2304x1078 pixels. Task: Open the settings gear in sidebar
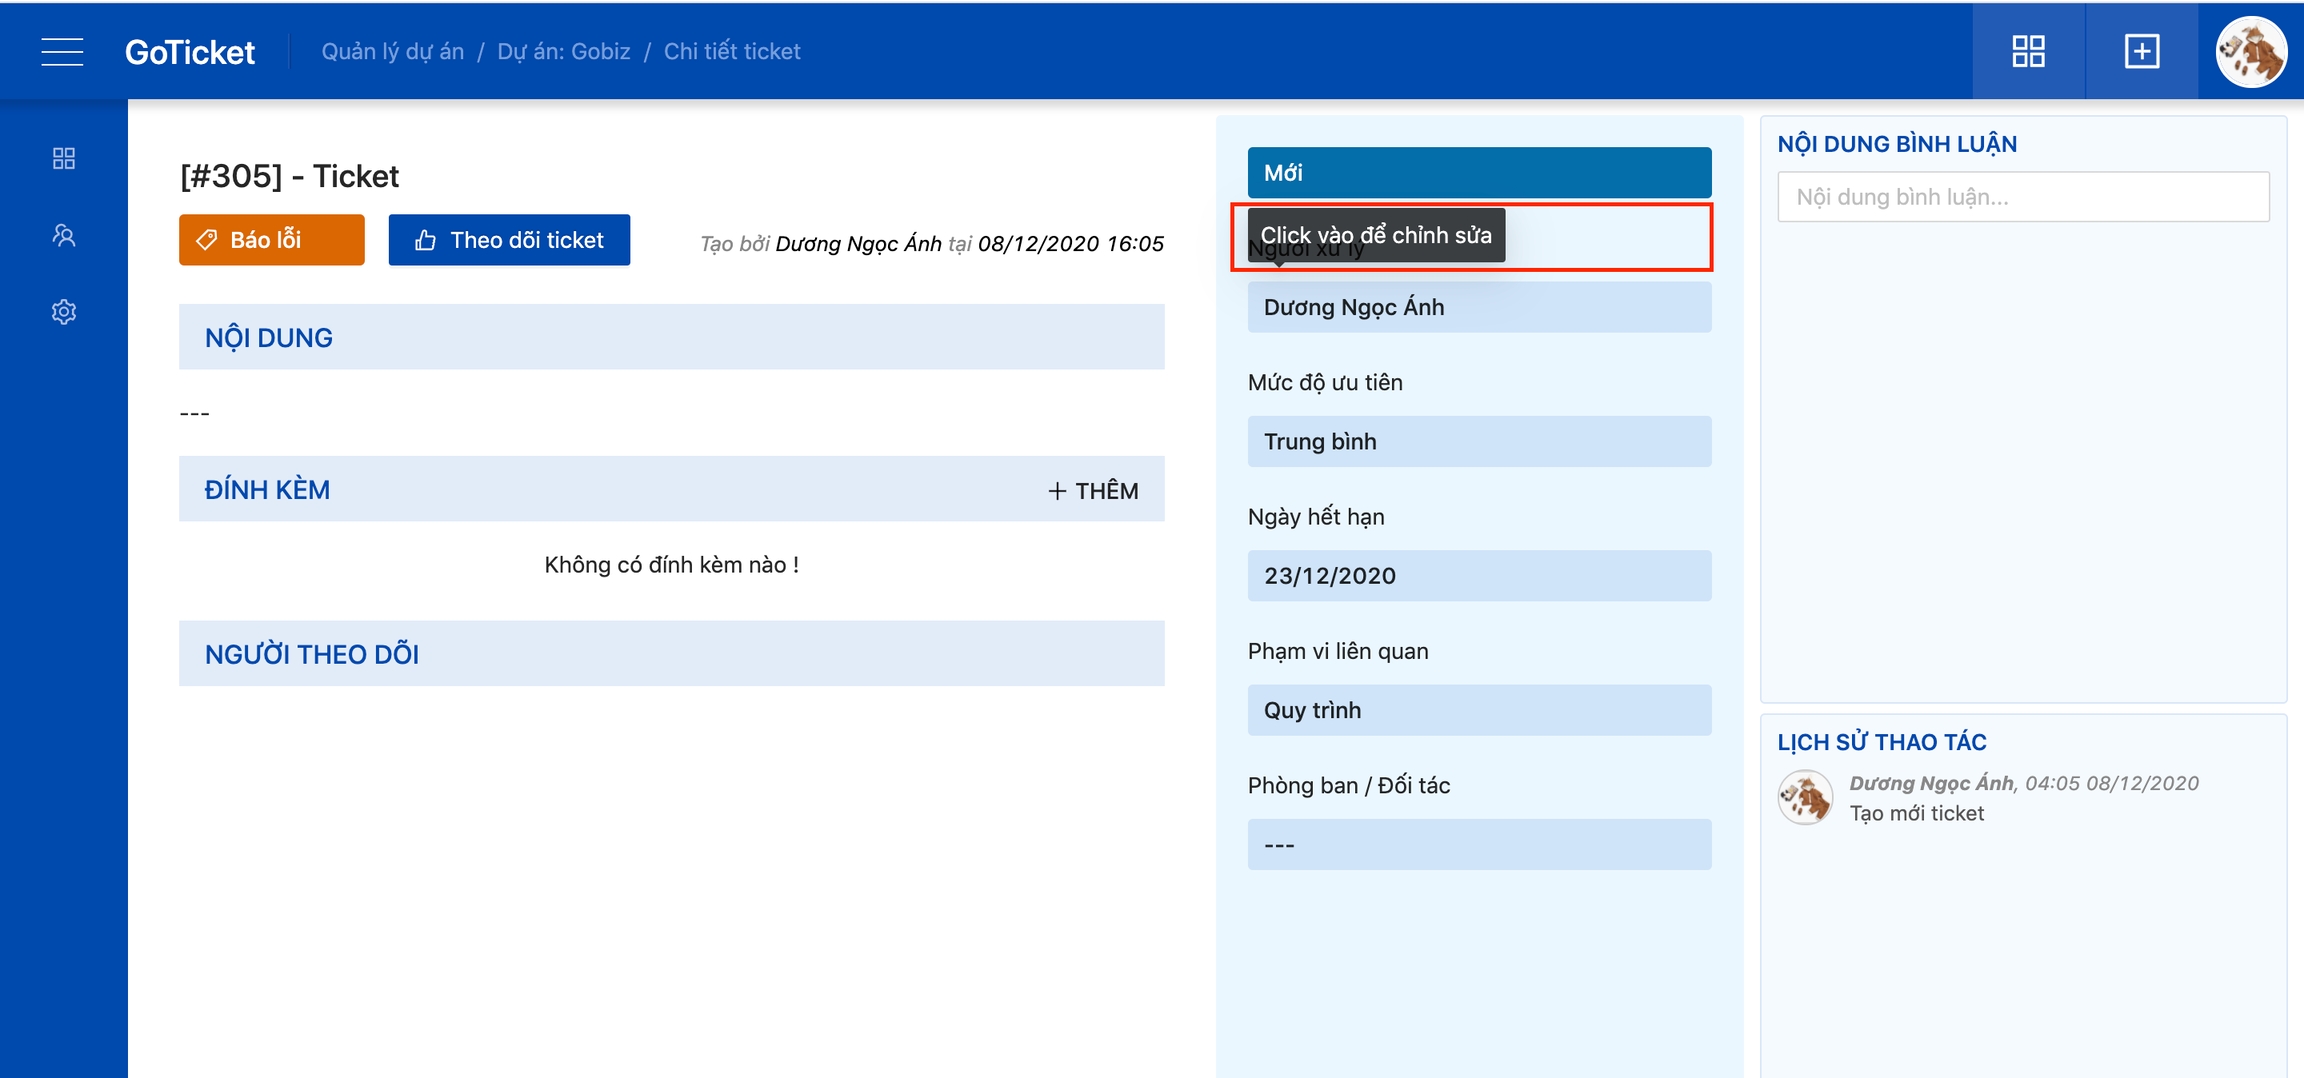pos(64,312)
